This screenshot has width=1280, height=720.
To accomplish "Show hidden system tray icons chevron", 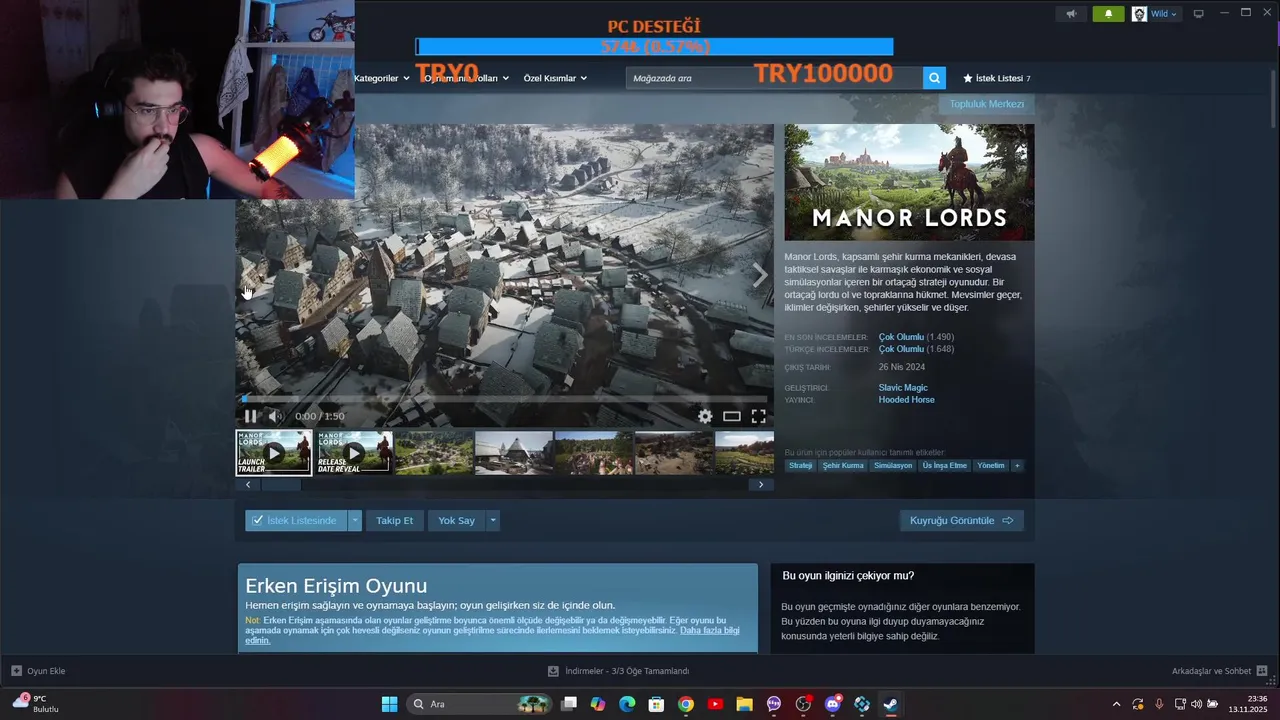I will 1116,704.
